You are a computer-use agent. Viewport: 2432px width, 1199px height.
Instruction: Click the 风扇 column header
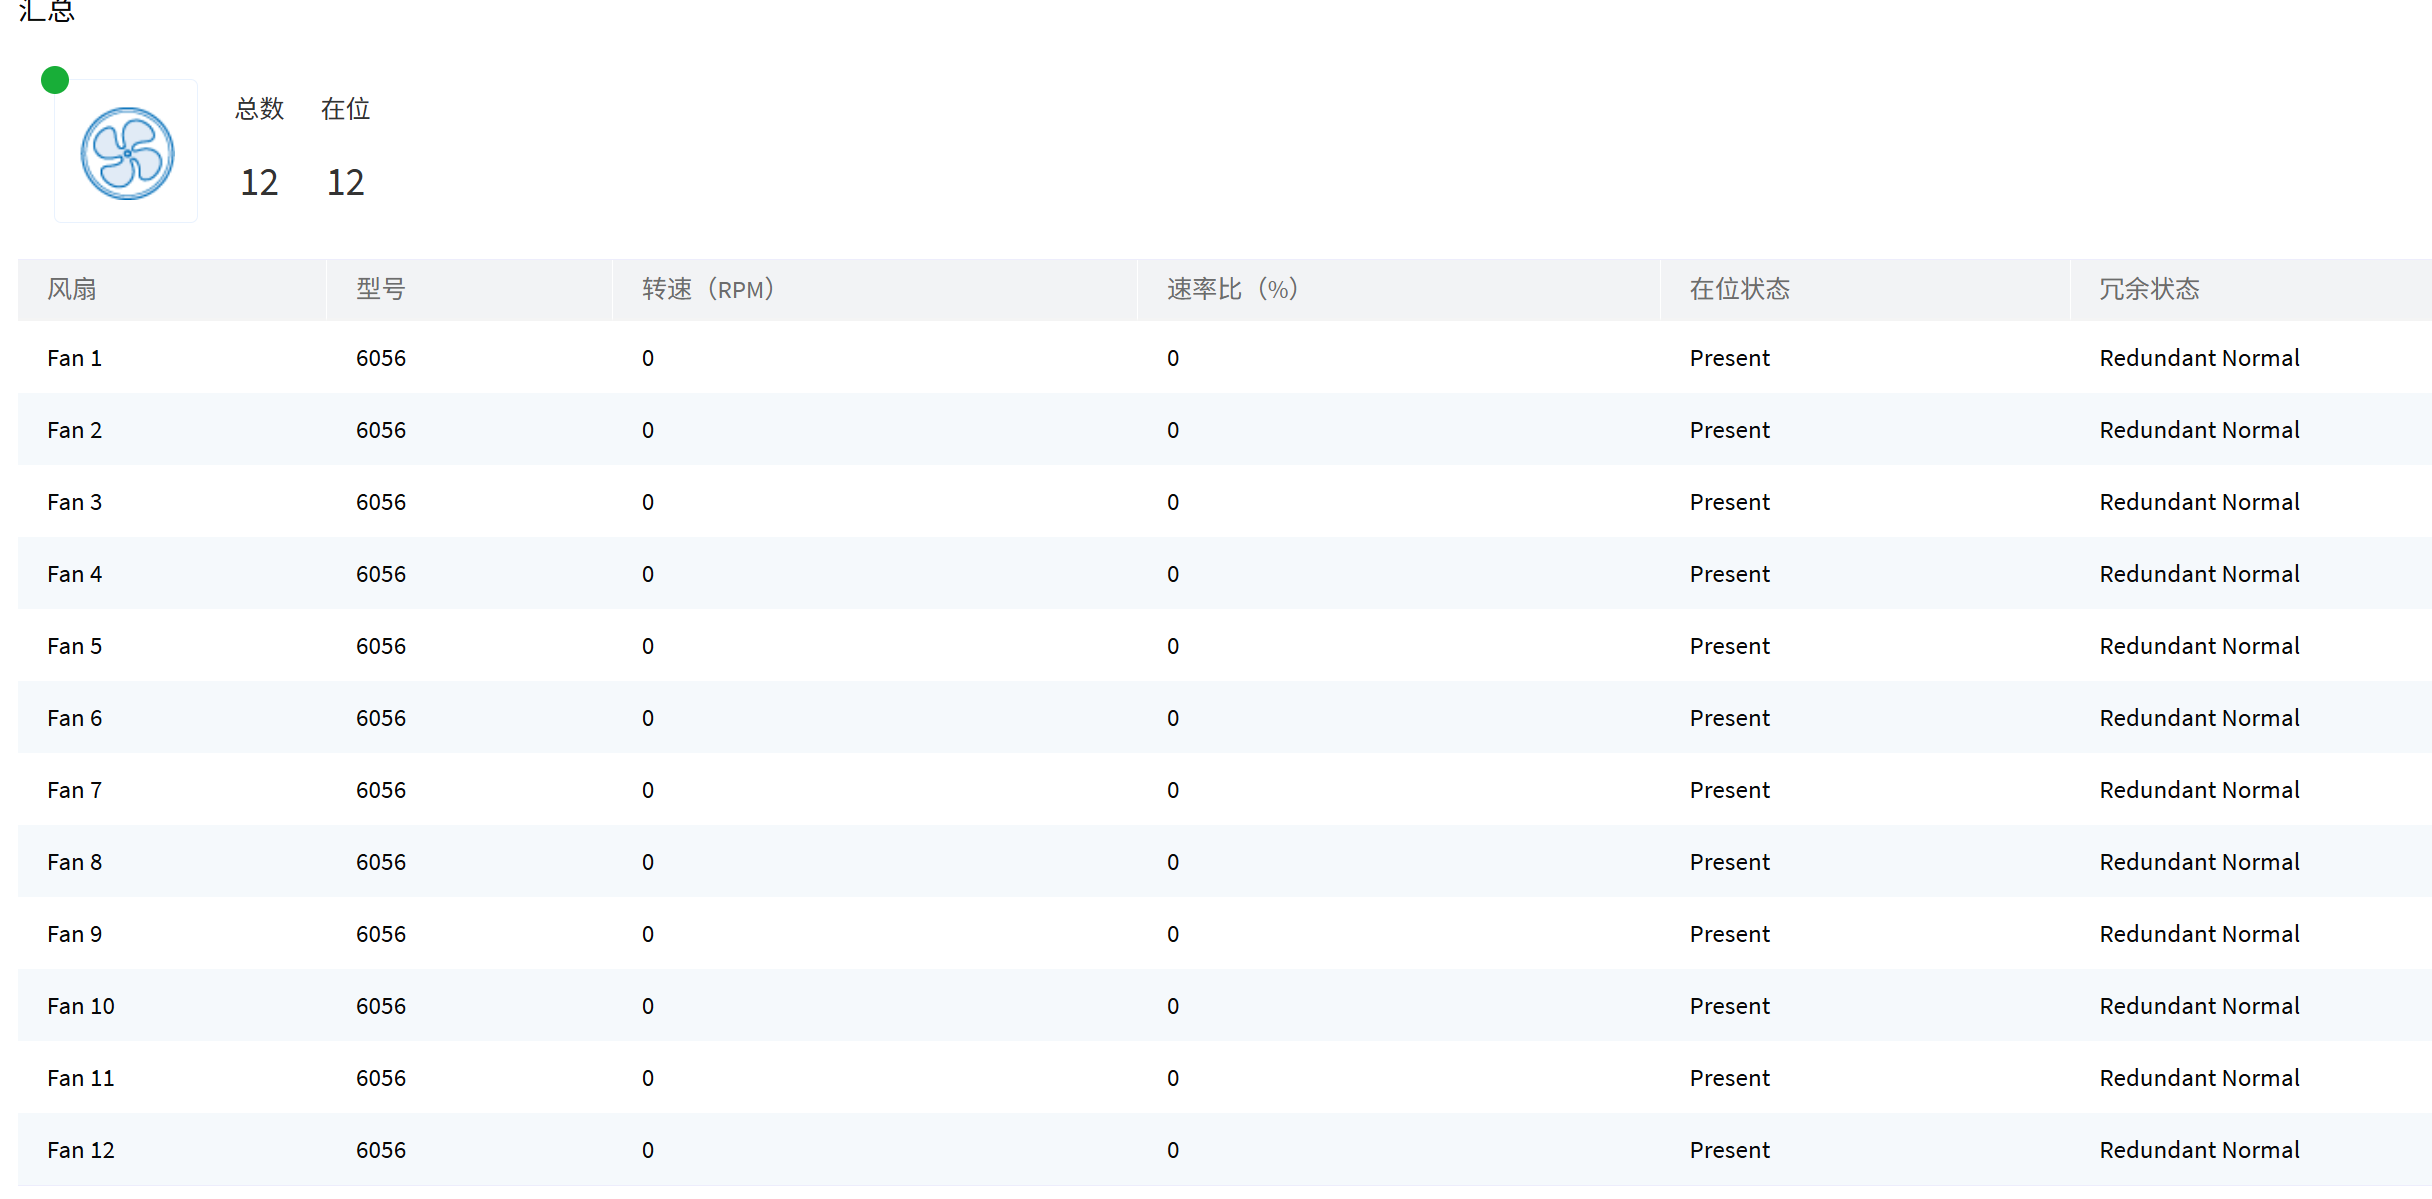pos(72,290)
